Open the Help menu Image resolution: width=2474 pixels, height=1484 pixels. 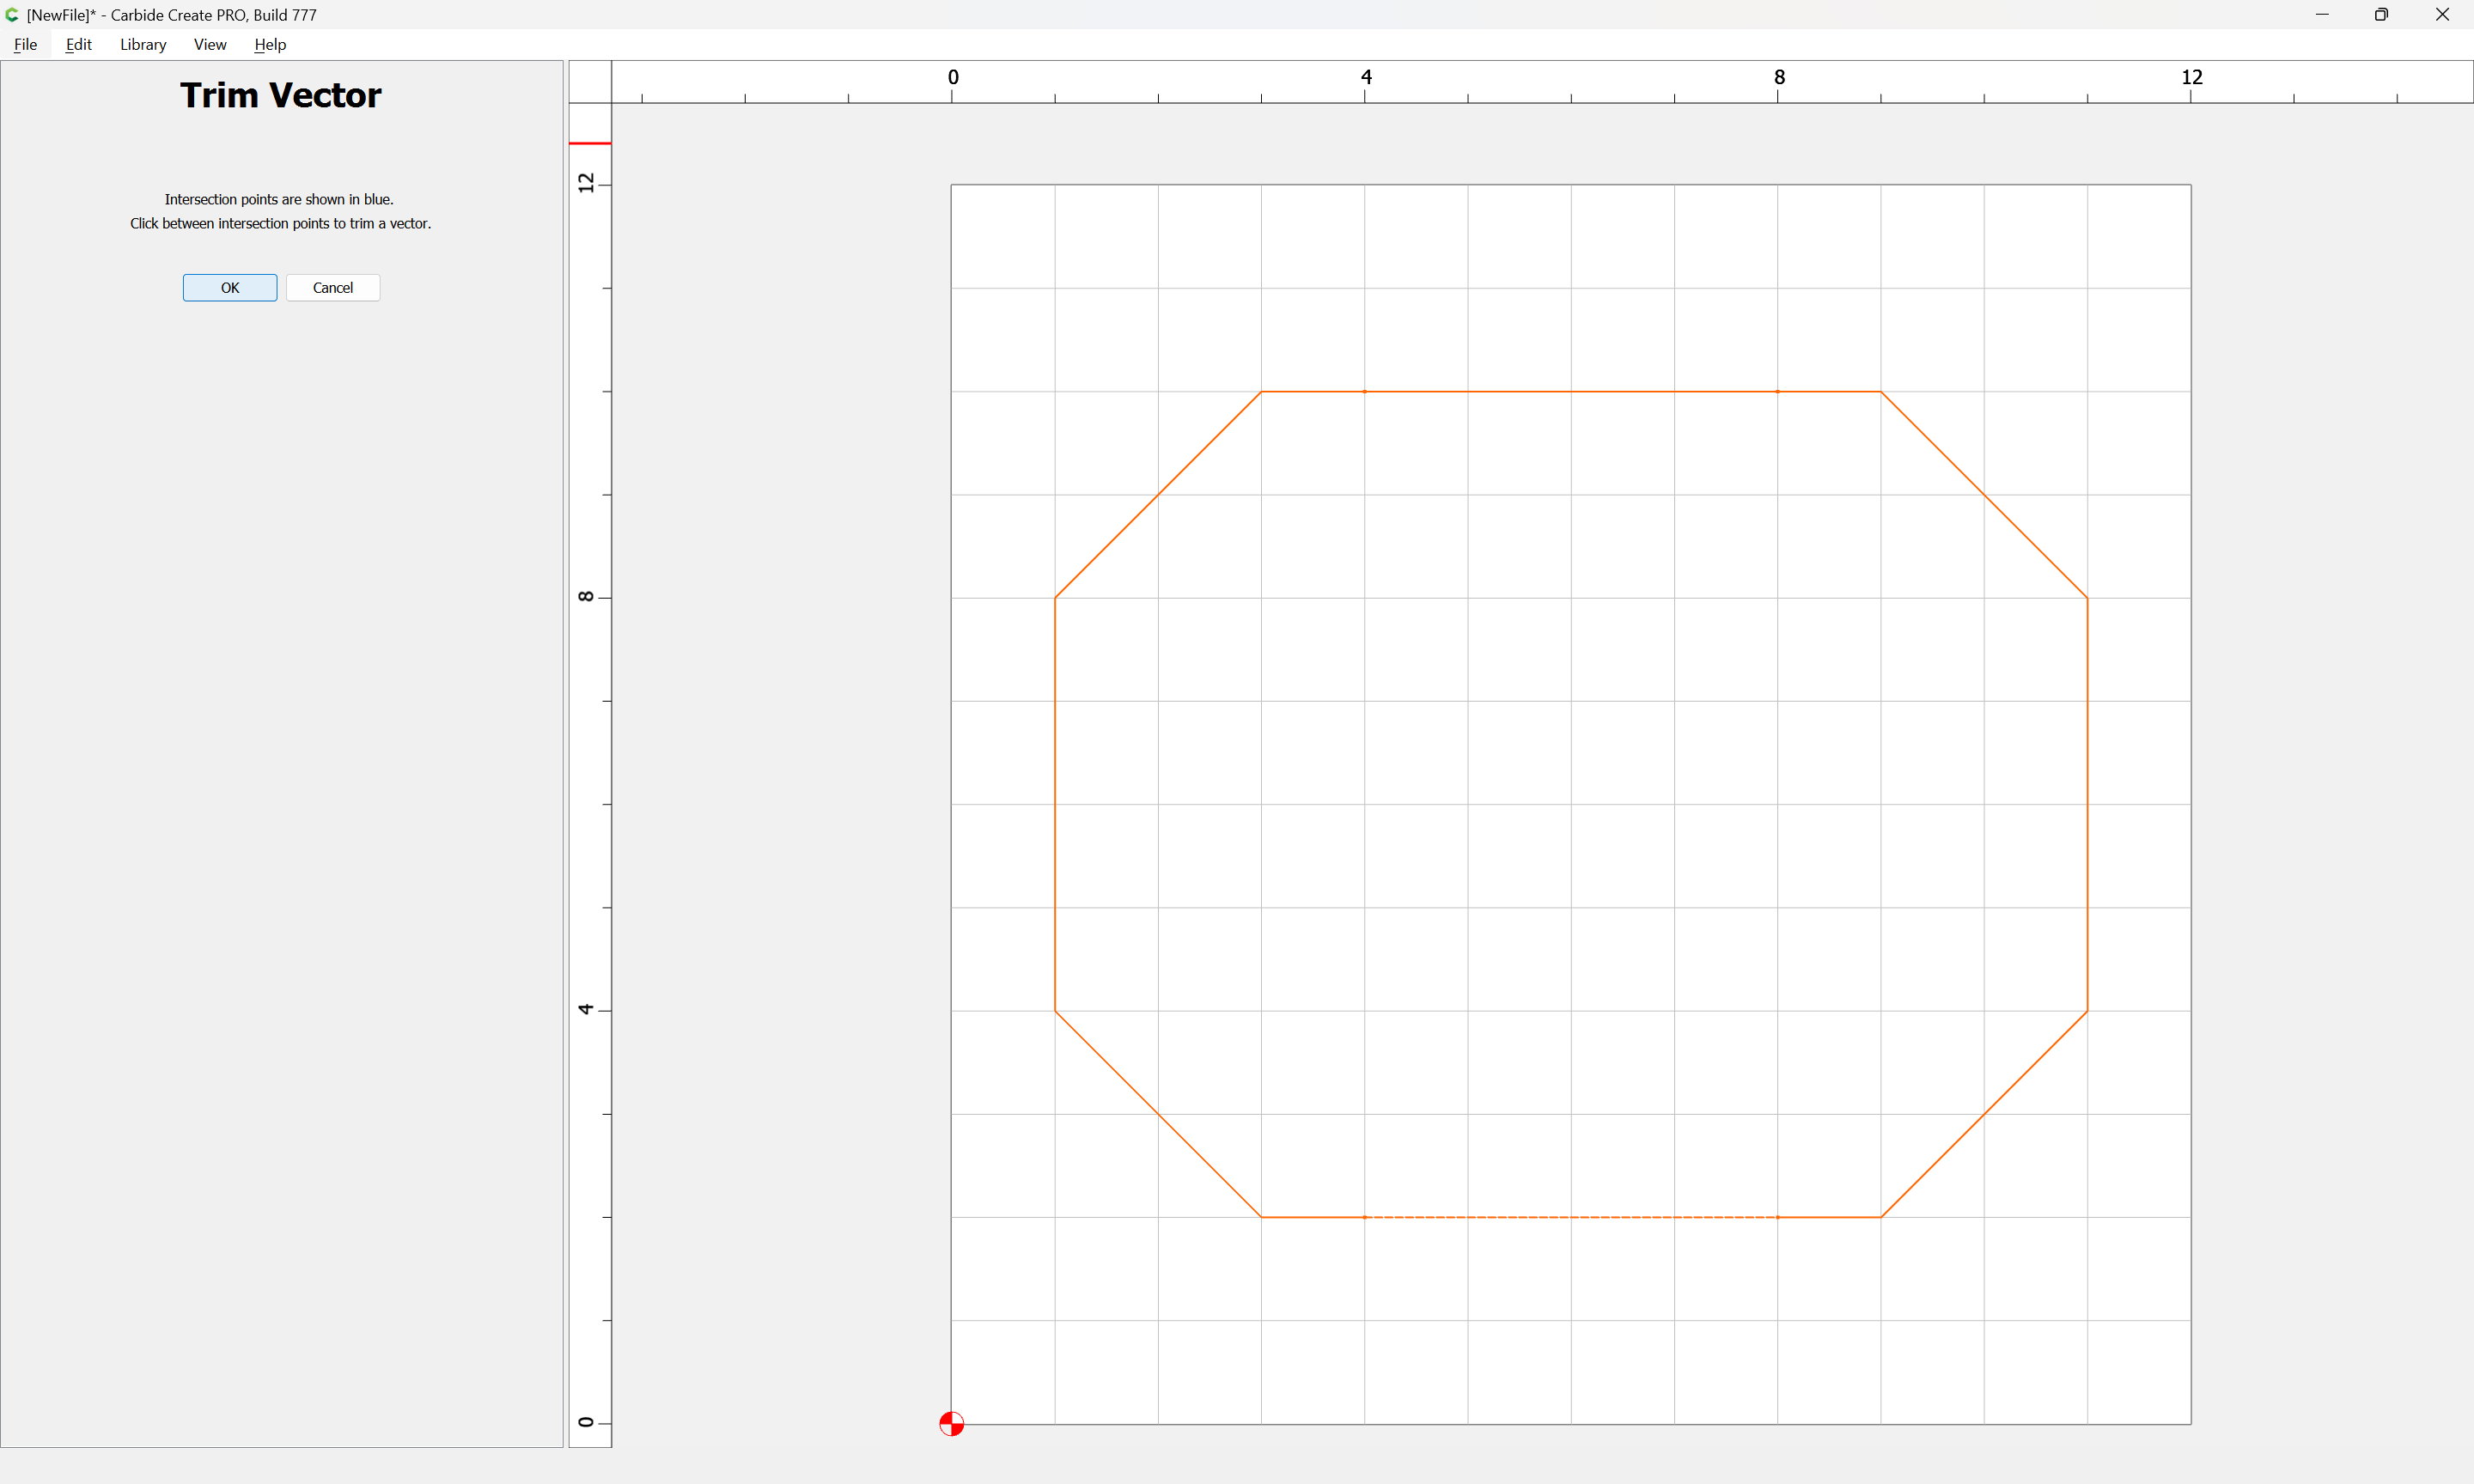270,44
